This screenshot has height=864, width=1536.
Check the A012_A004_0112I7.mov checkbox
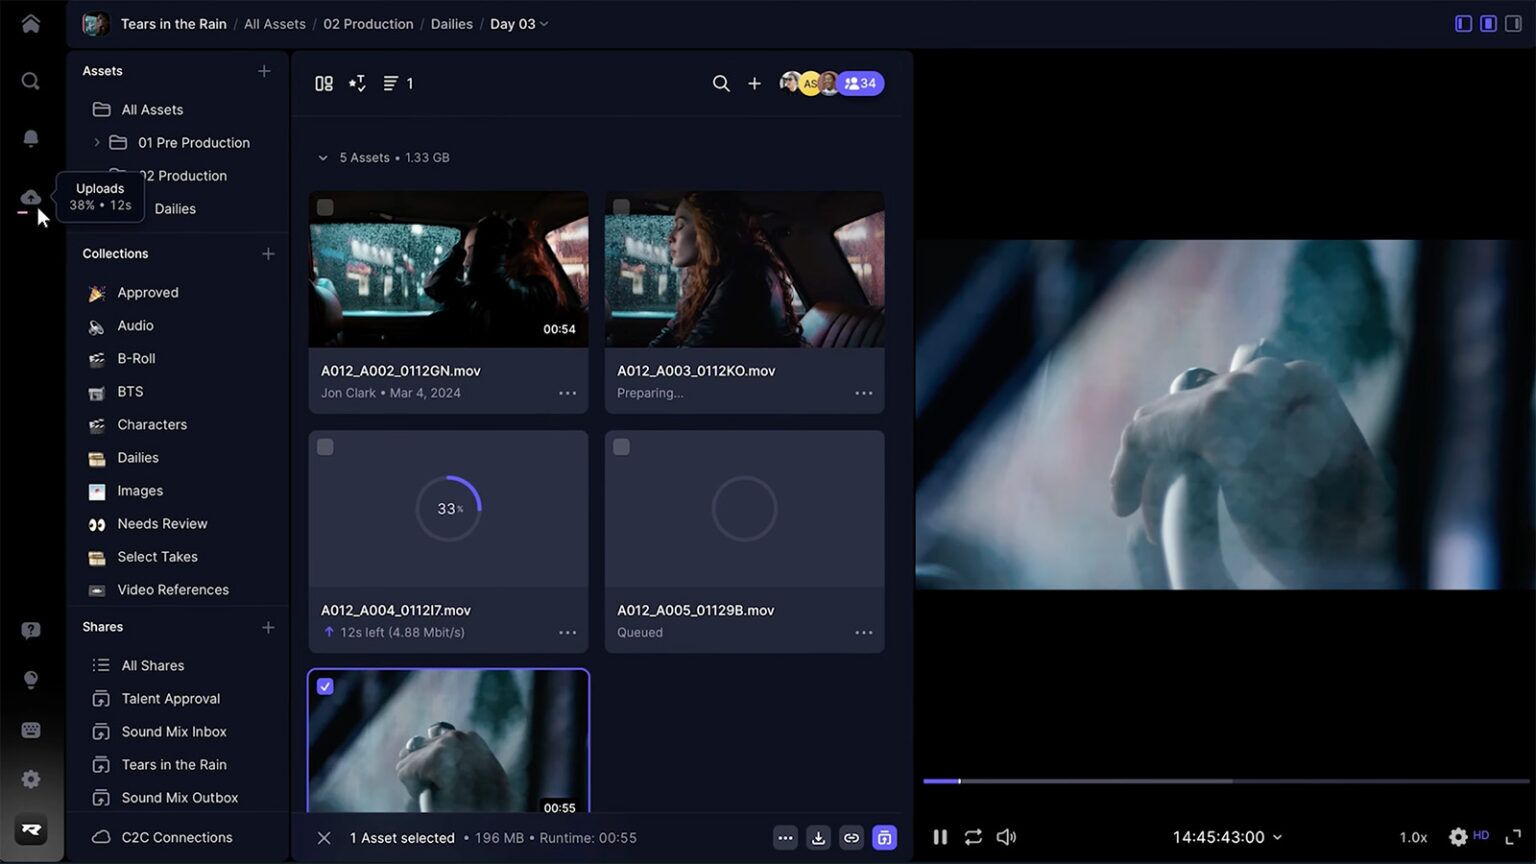pyautogui.click(x=325, y=447)
